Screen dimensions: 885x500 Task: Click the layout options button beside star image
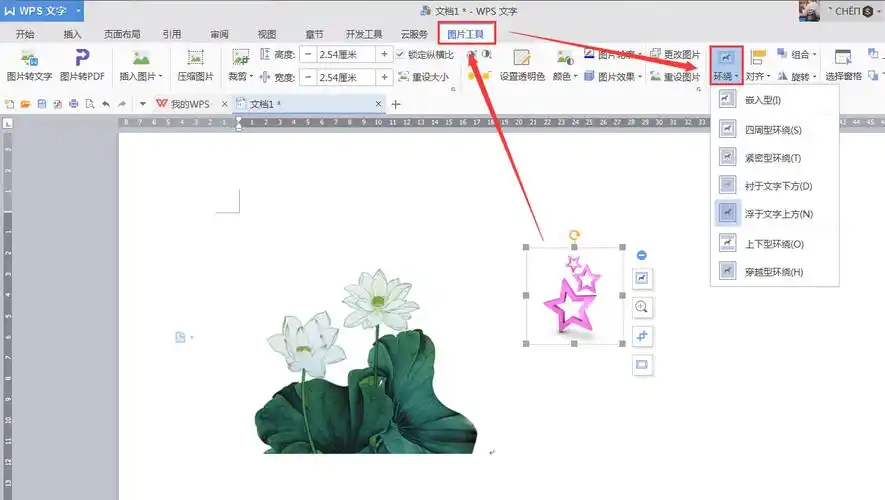tap(642, 278)
